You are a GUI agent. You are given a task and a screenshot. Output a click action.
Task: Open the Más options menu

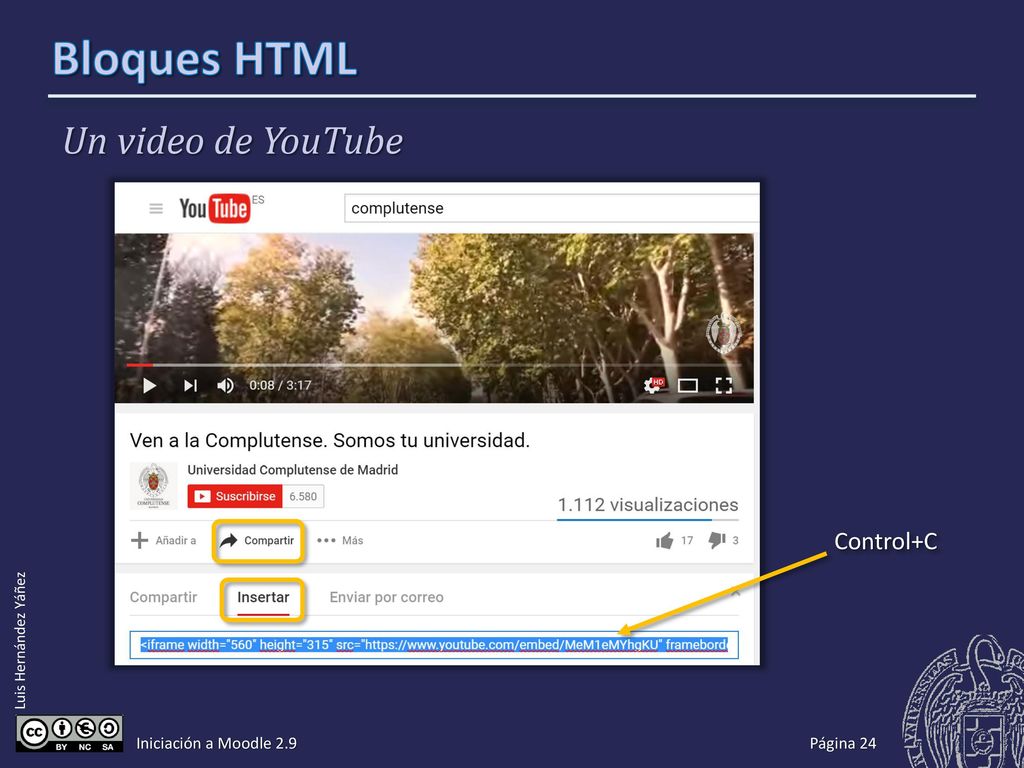(x=340, y=540)
